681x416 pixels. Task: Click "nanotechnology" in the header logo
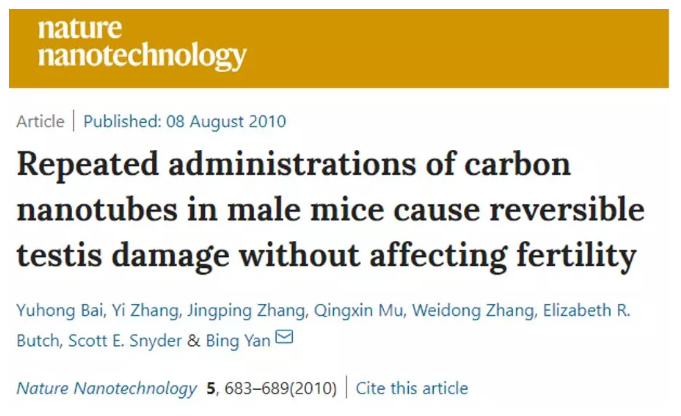point(142,56)
